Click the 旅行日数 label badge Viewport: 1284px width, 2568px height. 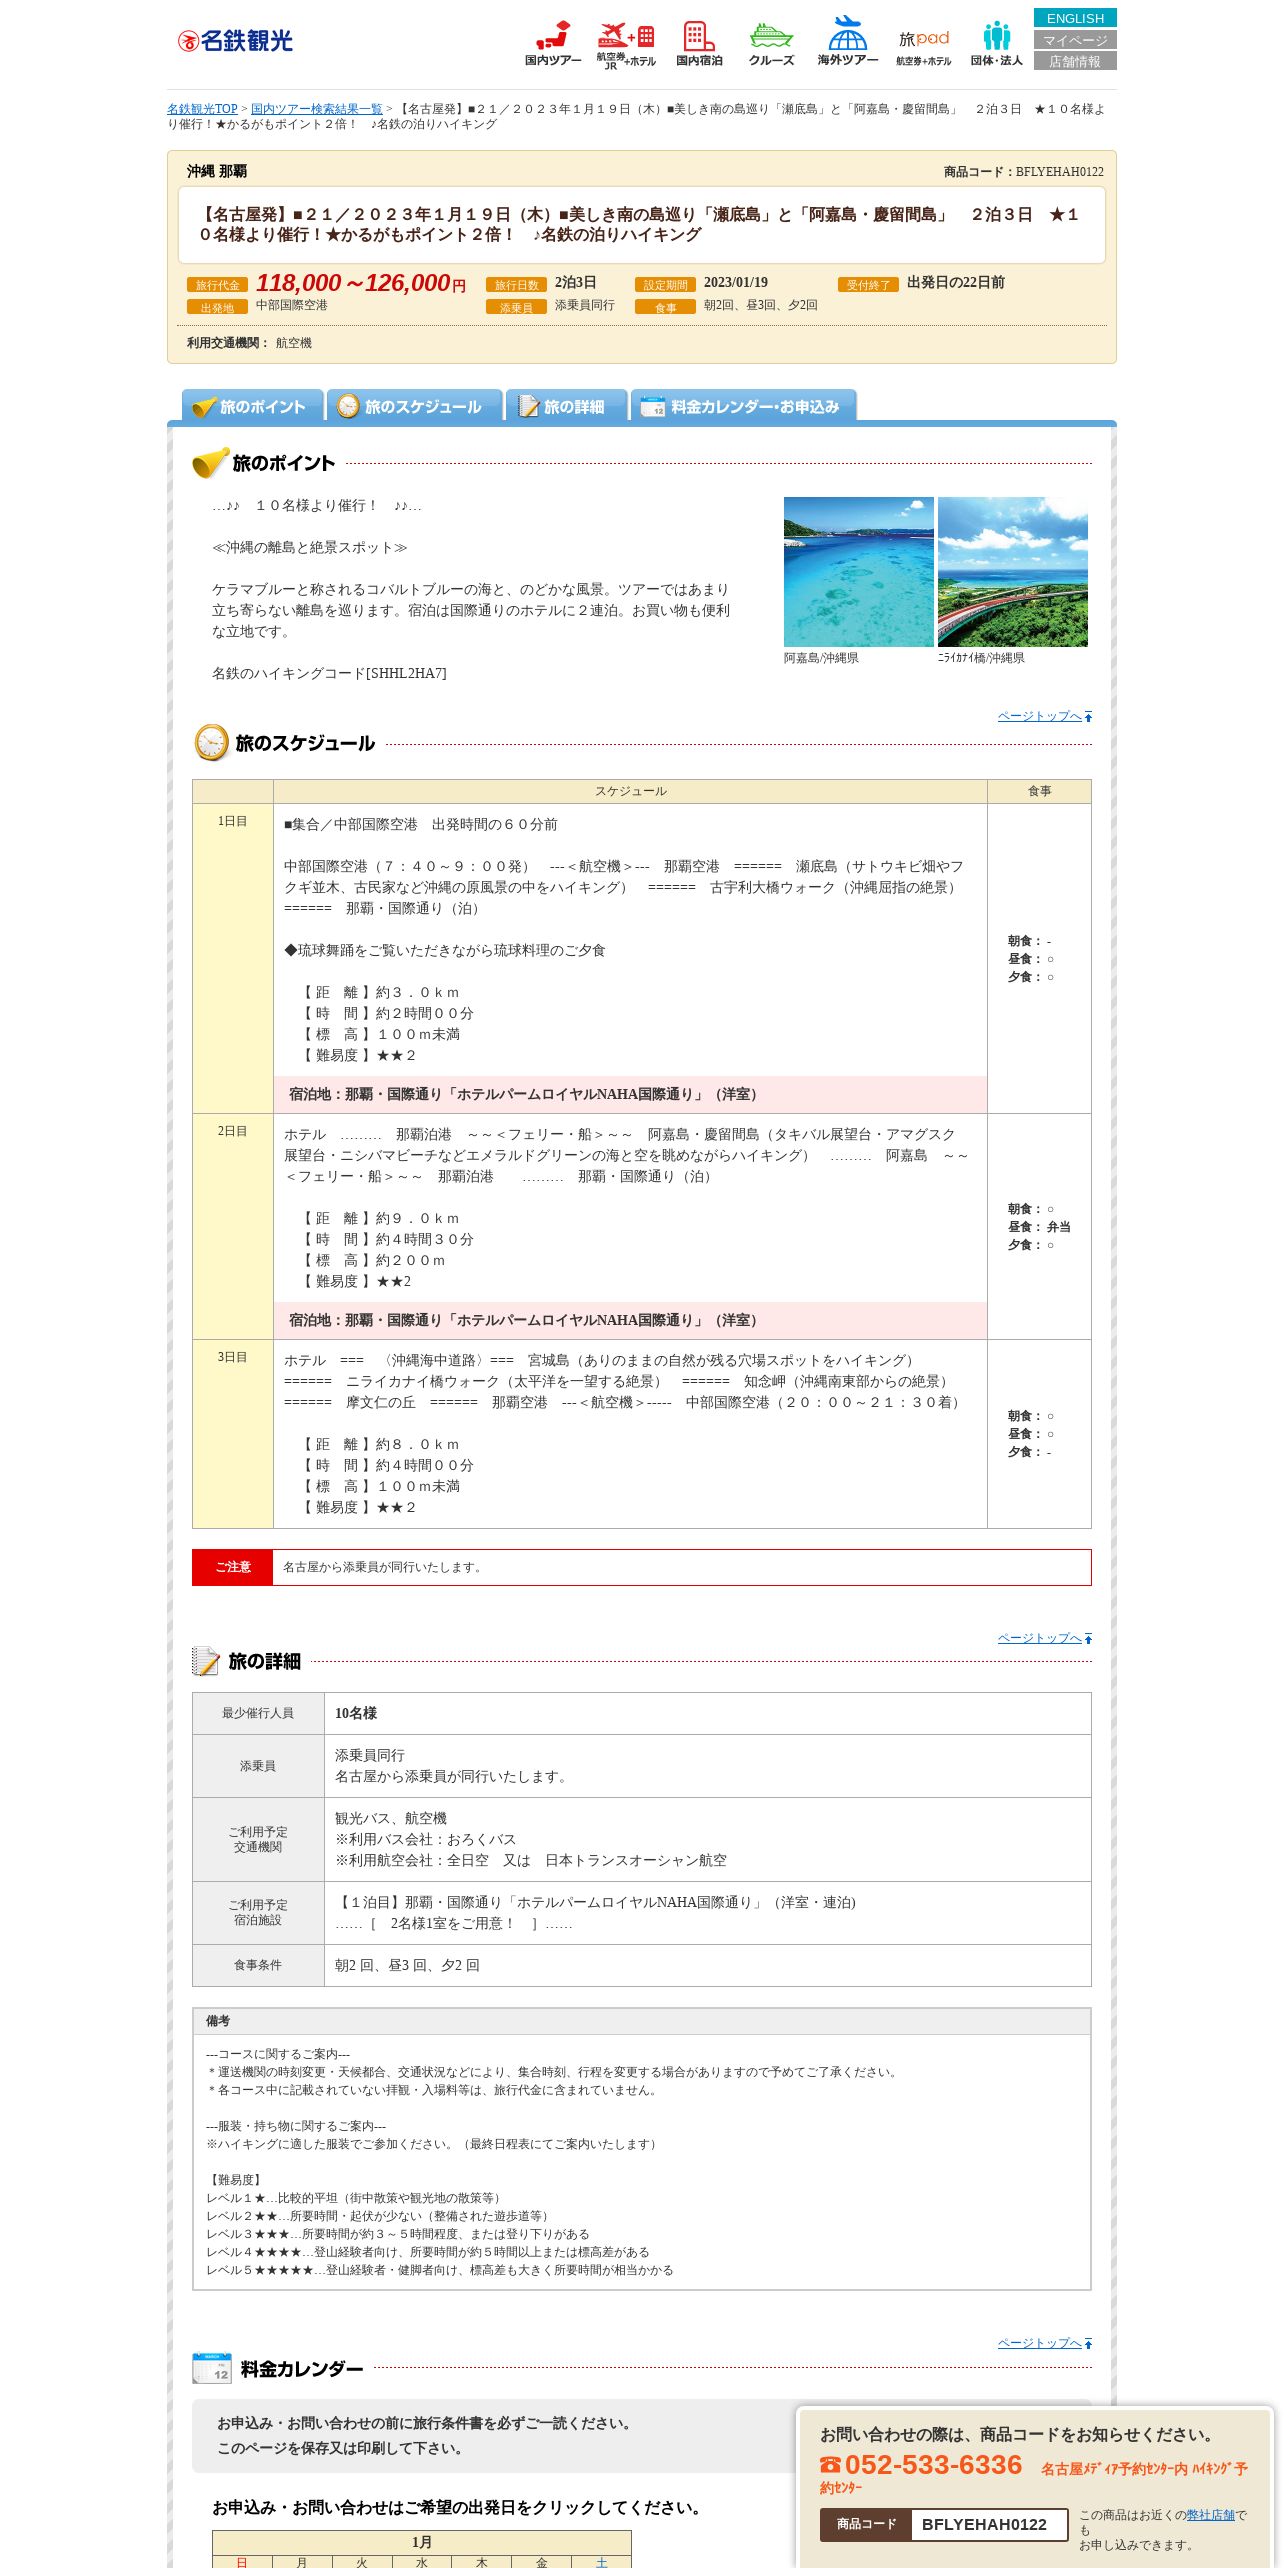(516, 285)
